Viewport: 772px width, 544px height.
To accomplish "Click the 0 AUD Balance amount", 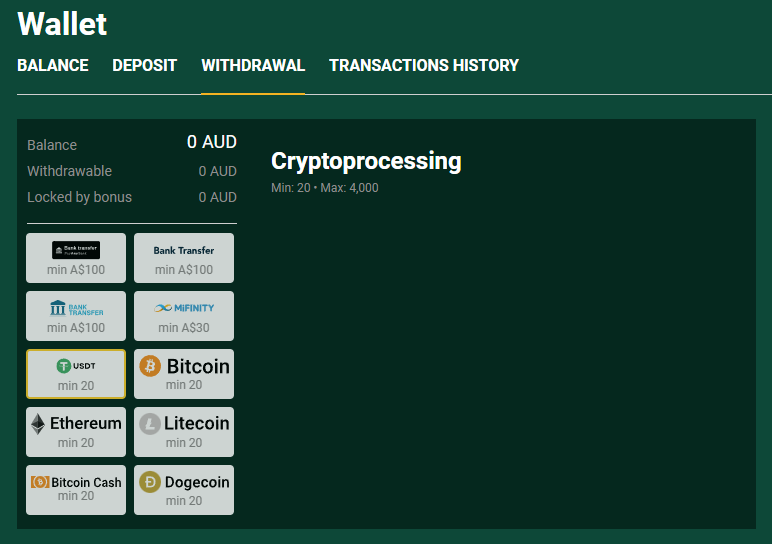I will [x=211, y=143].
